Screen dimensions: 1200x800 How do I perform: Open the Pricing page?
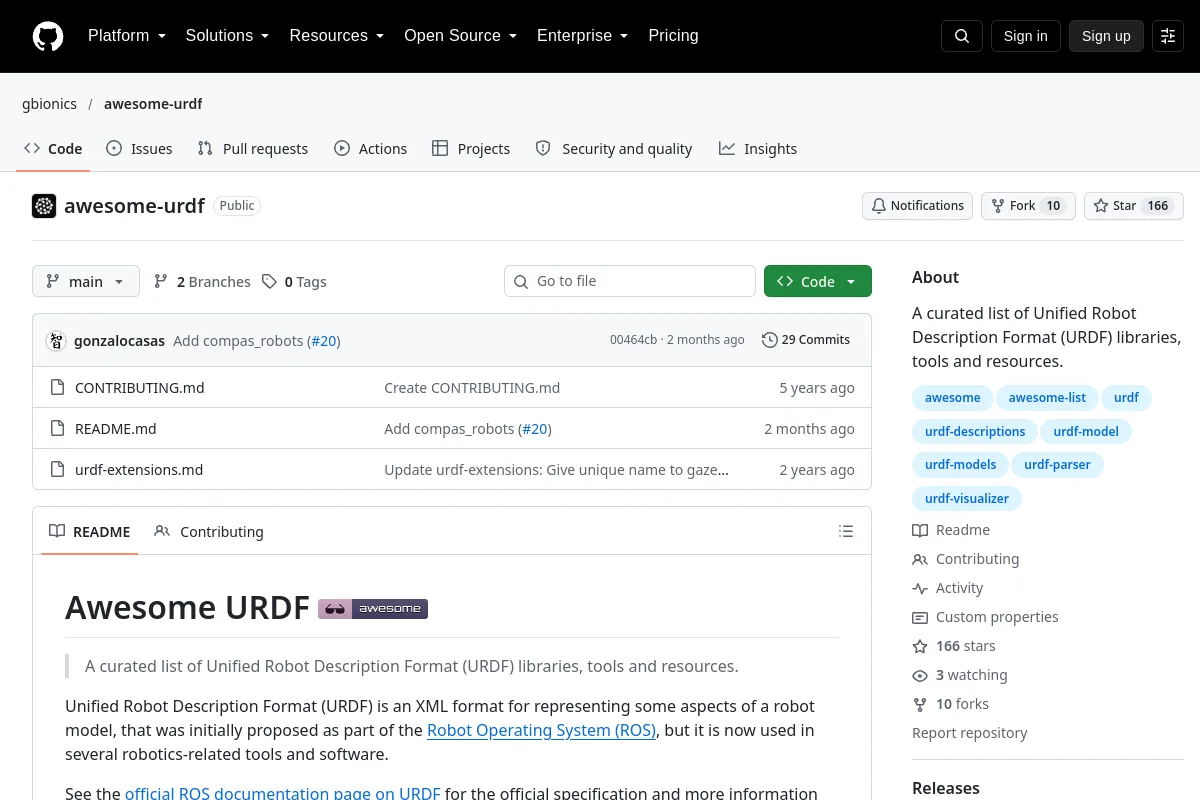click(673, 36)
